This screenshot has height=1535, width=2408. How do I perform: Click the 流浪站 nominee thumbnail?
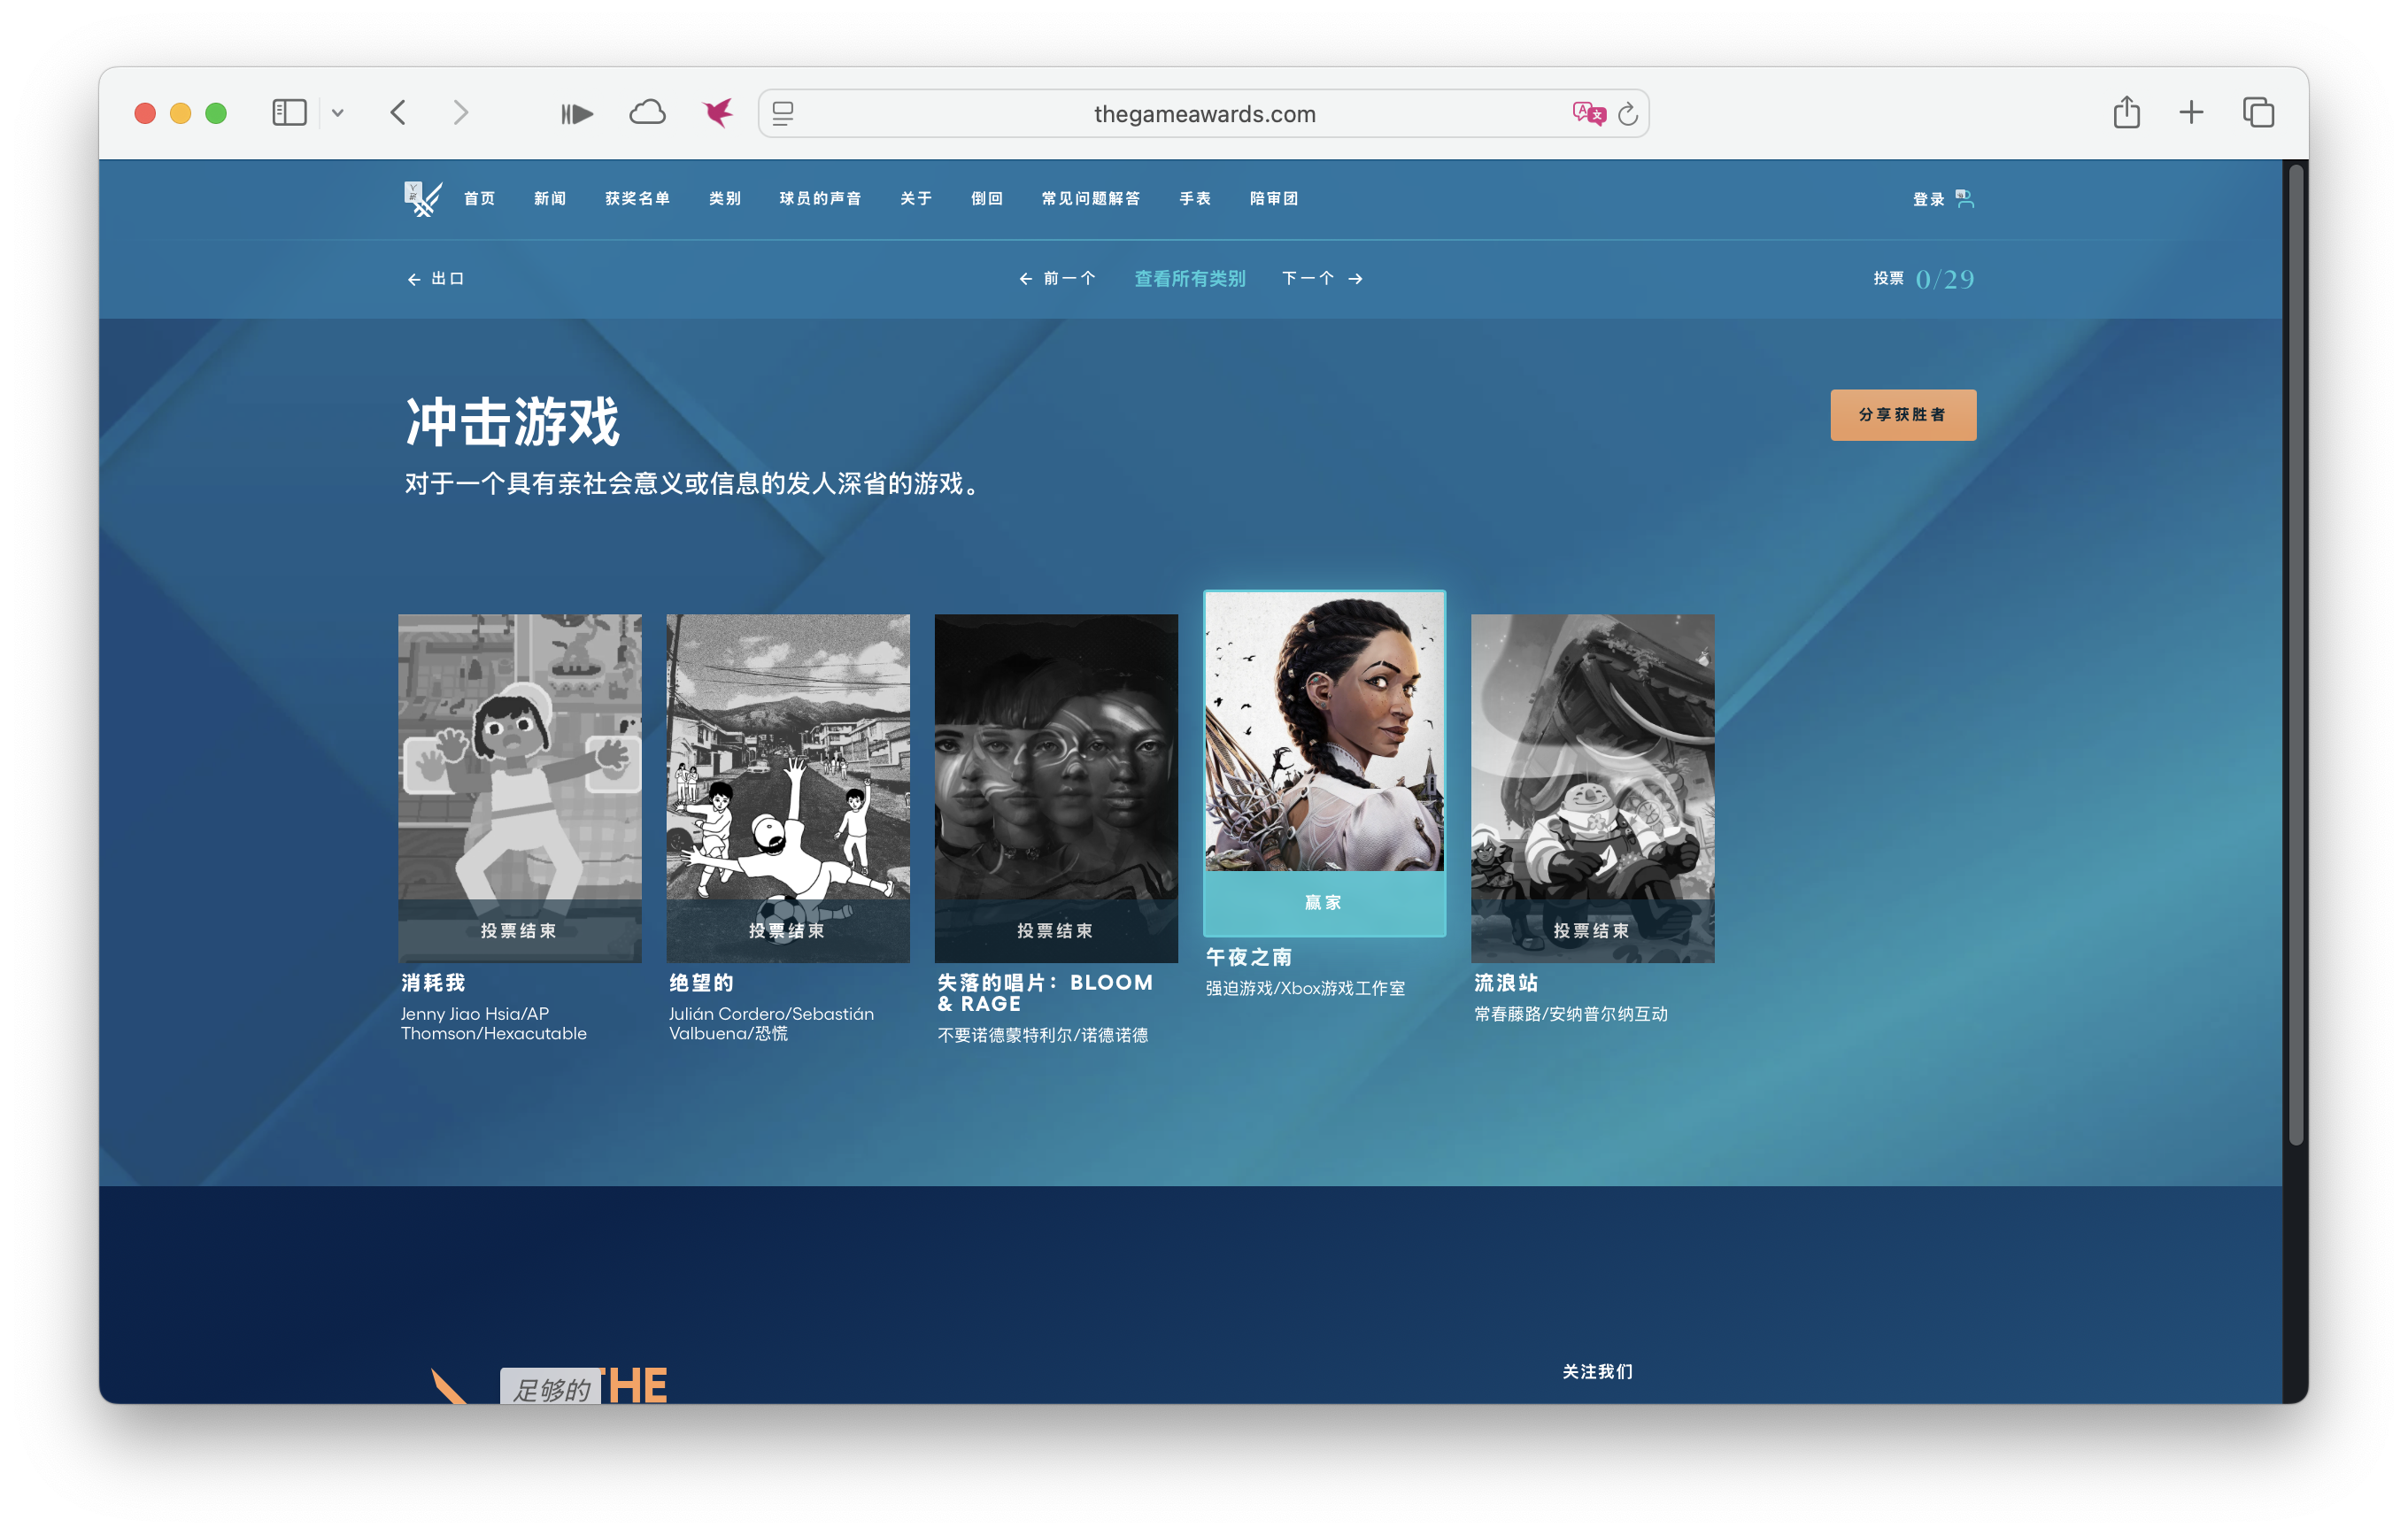[x=1592, y=788]
